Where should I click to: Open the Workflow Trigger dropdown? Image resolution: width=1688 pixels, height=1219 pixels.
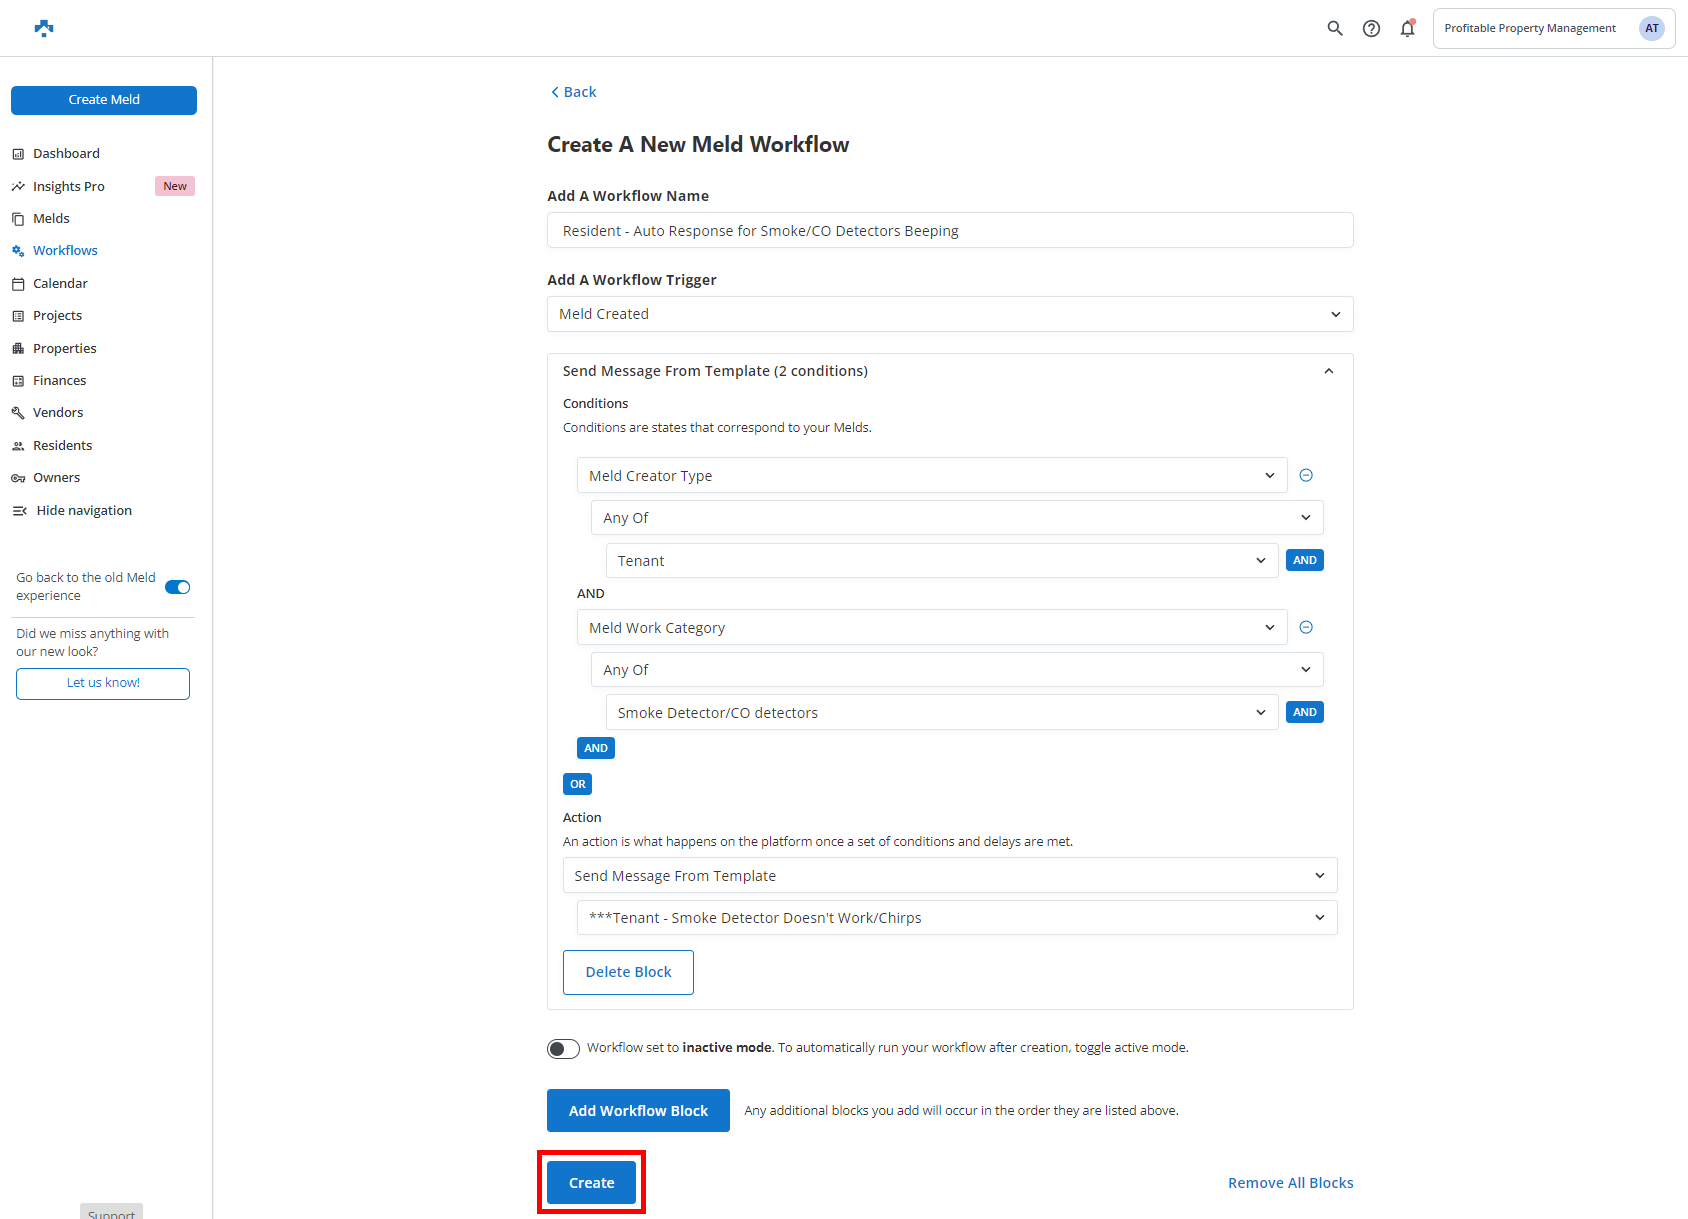point(949,314)
